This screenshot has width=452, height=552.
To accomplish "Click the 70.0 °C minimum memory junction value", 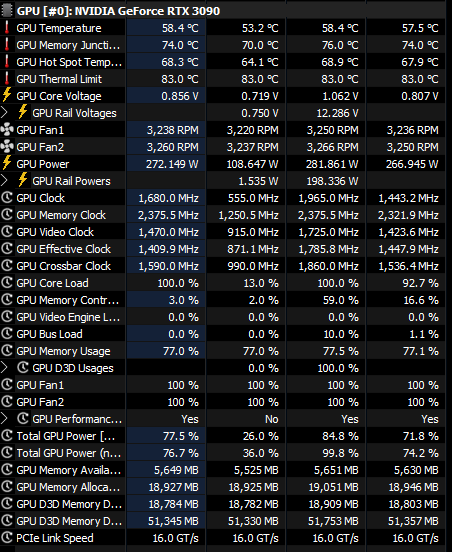I will point(260,45).
